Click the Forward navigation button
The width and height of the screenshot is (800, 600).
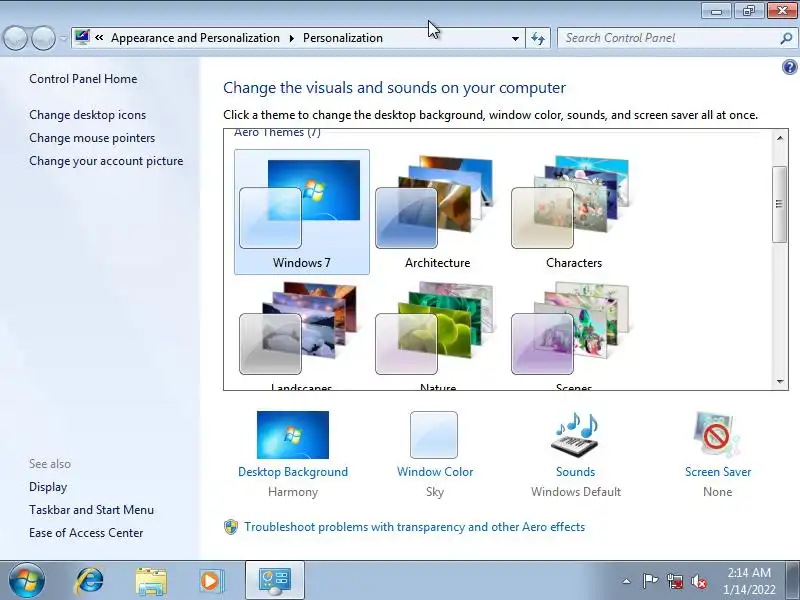pos(43,38)
